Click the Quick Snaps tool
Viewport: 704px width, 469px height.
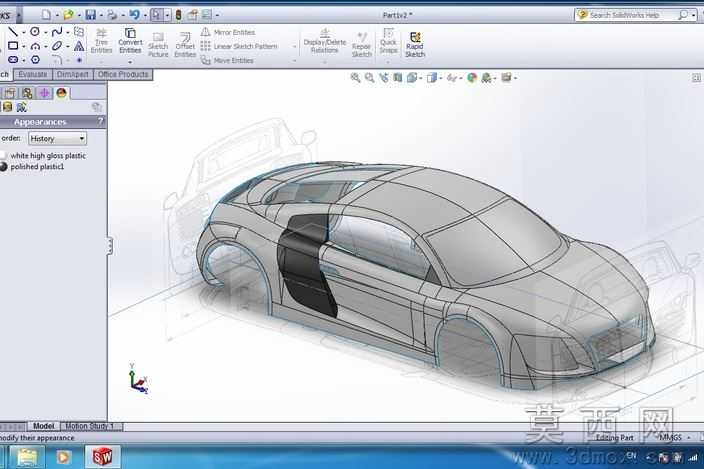(388, 40)
